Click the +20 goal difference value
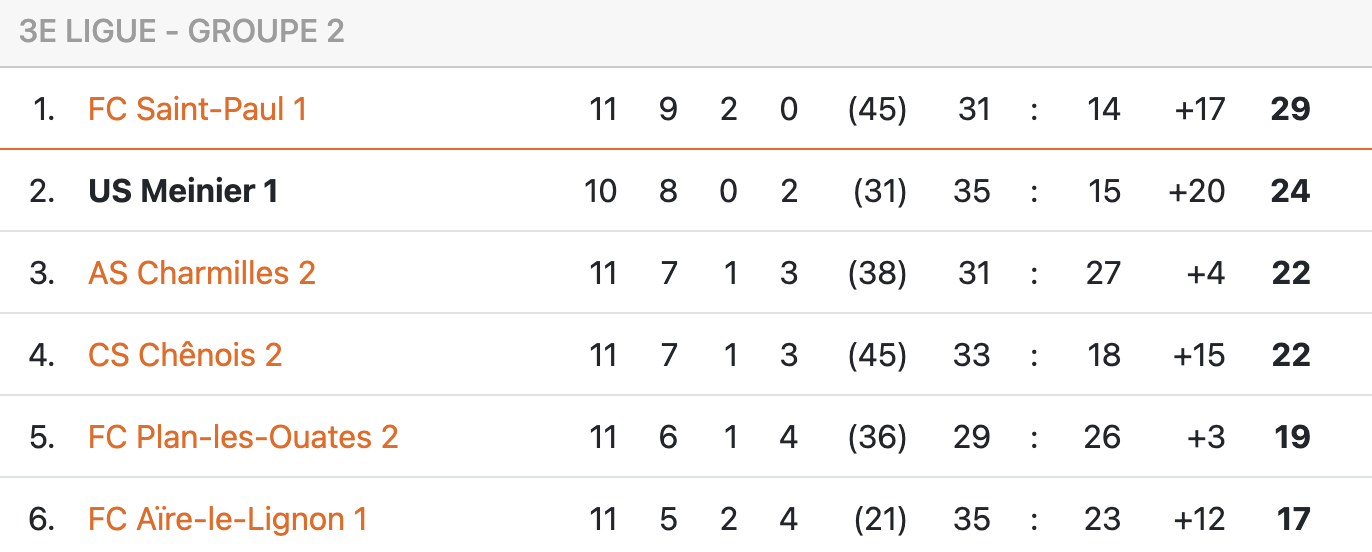Screen dimensions: 1372x552 tap(1197, 191)
